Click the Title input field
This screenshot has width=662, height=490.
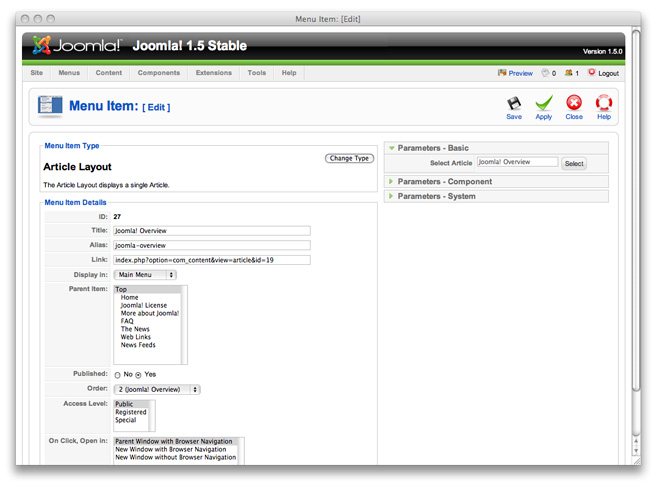[x=211, y=230]
